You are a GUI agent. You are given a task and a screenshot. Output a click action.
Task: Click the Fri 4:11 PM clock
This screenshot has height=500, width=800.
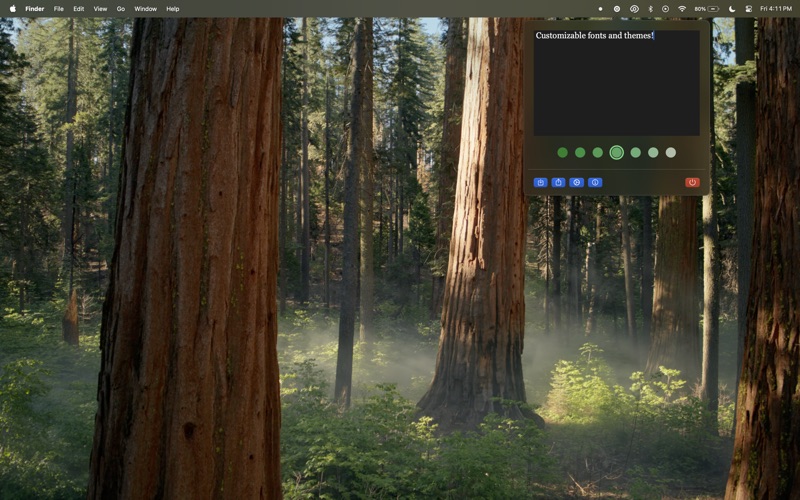(776, 9)
